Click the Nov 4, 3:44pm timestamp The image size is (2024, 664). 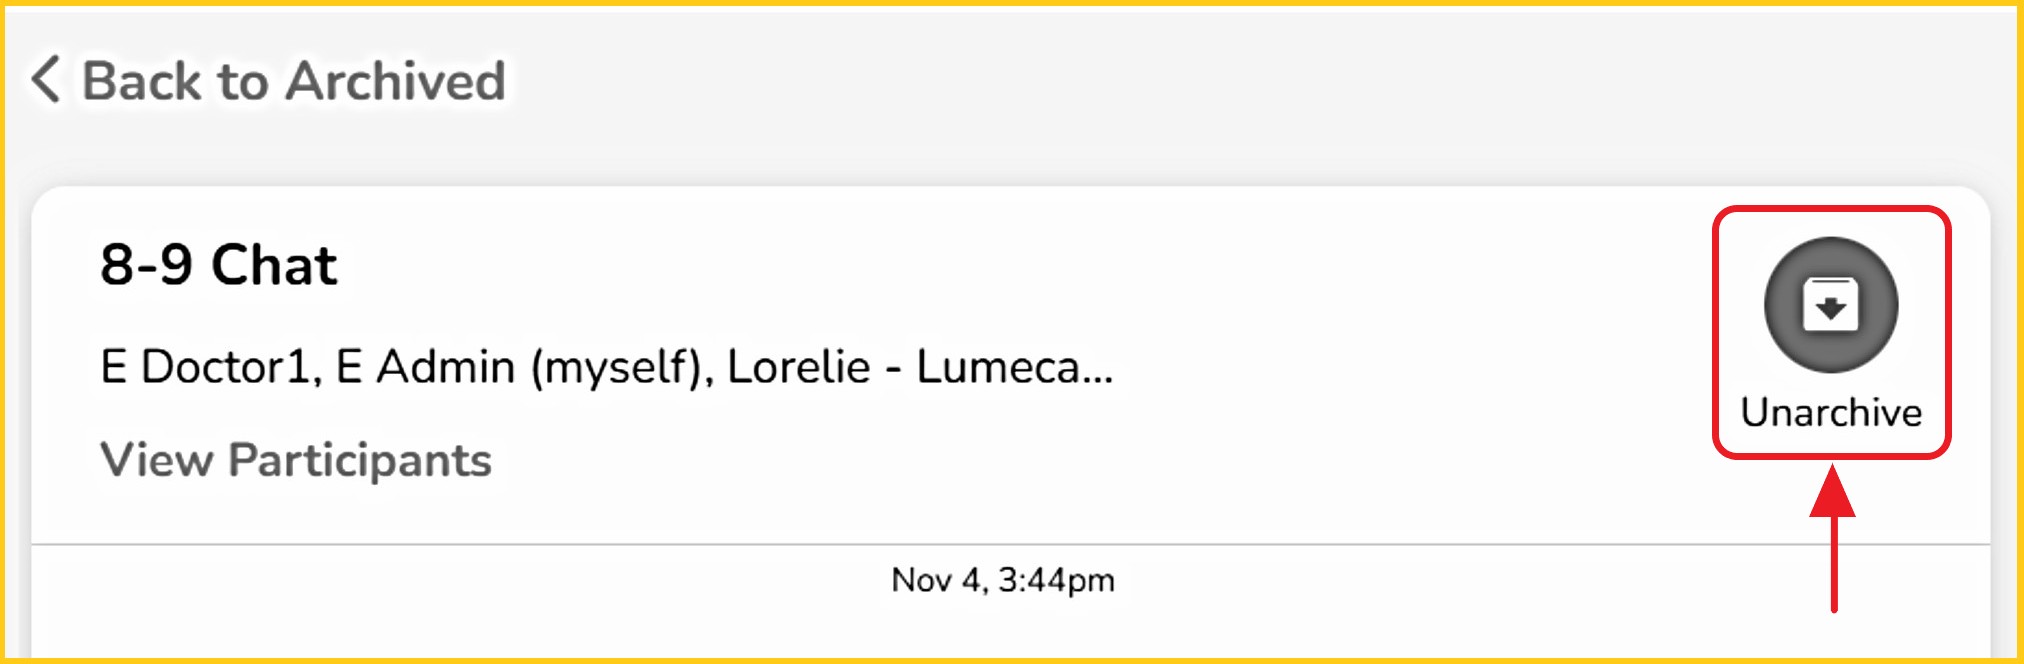(x=1002, y=580)
